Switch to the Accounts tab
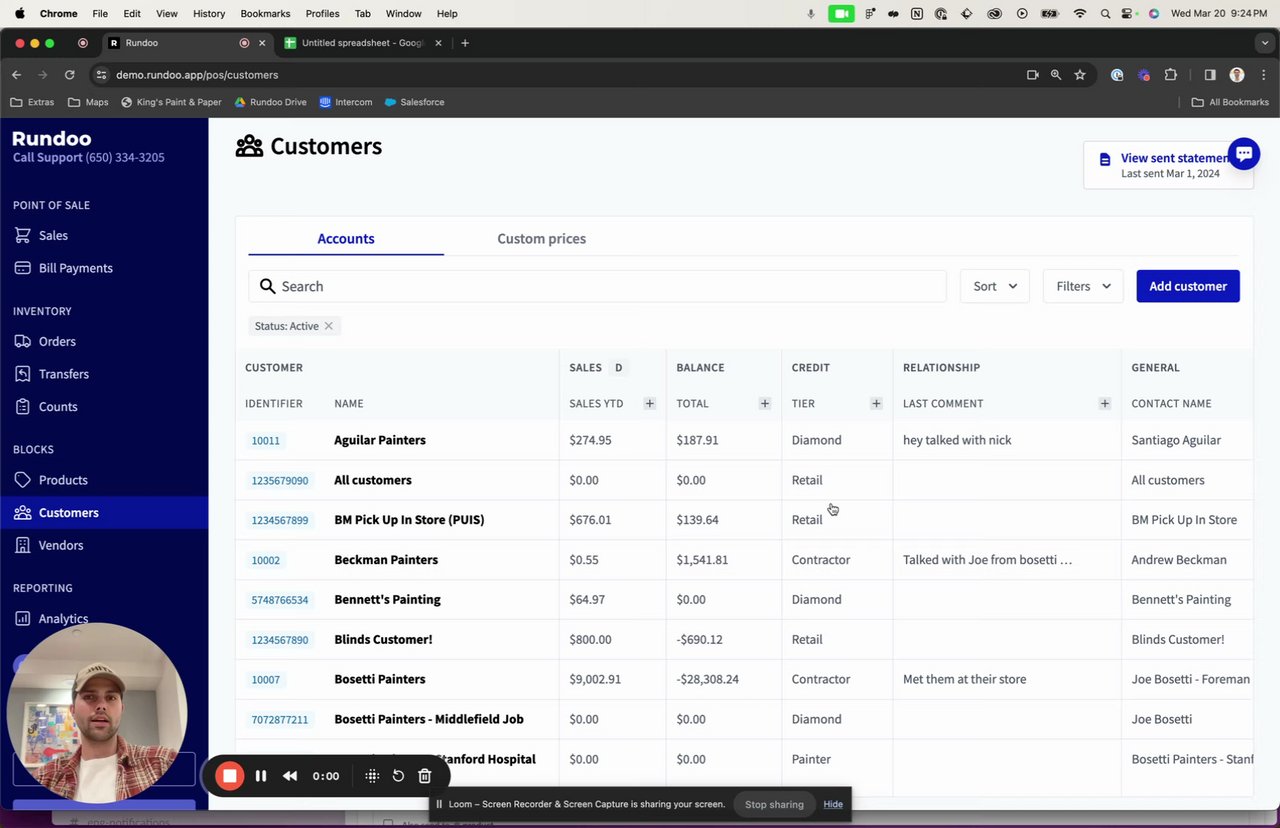 click(x=346, y=239)
